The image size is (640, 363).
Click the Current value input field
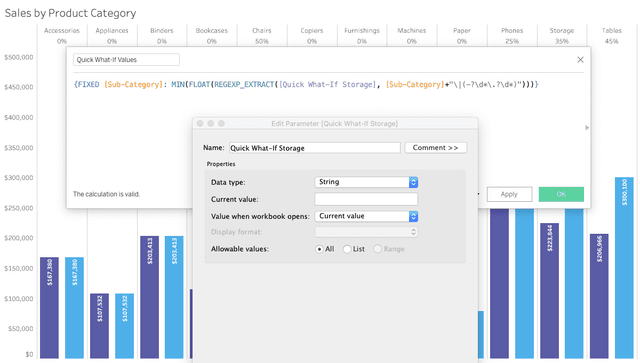[x=366, y=199]
